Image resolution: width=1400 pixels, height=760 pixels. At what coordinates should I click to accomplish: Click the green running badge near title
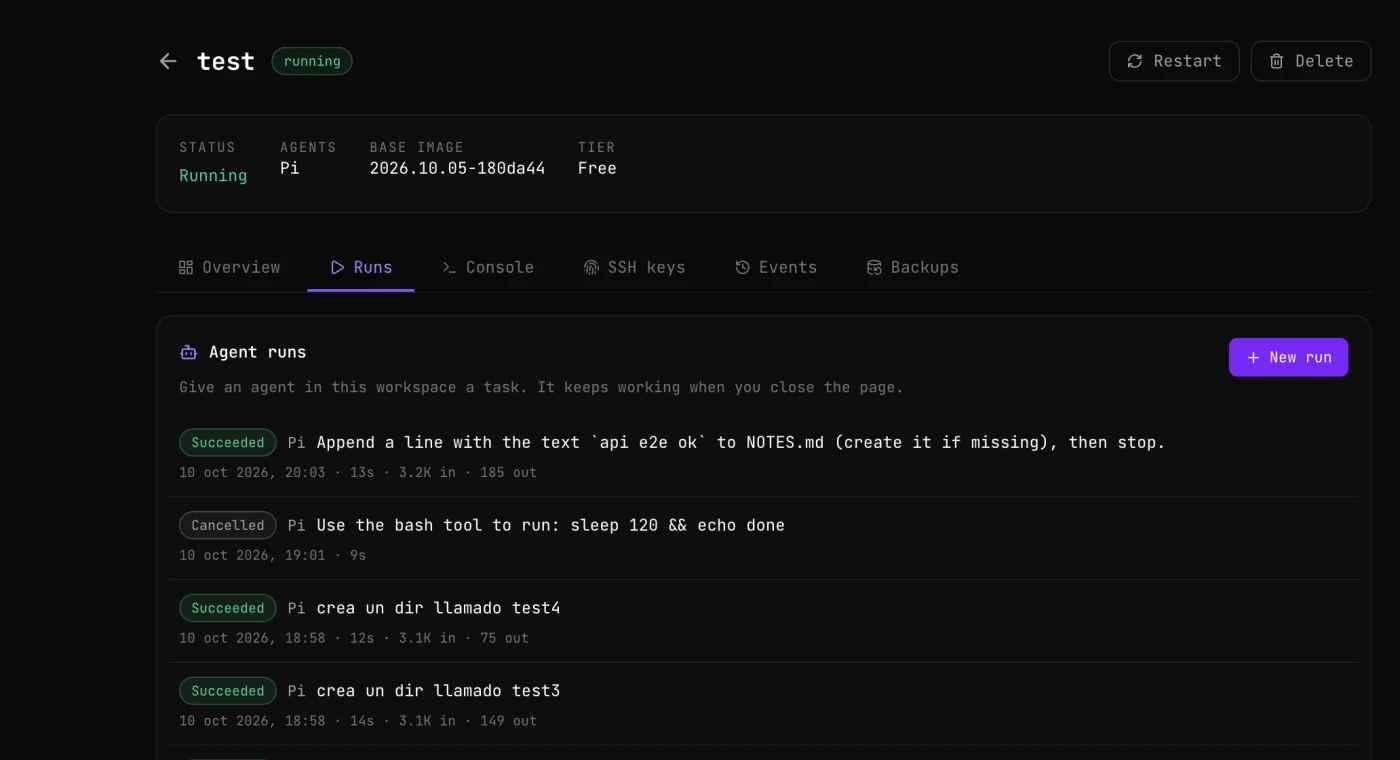click(x=312, y=61)
